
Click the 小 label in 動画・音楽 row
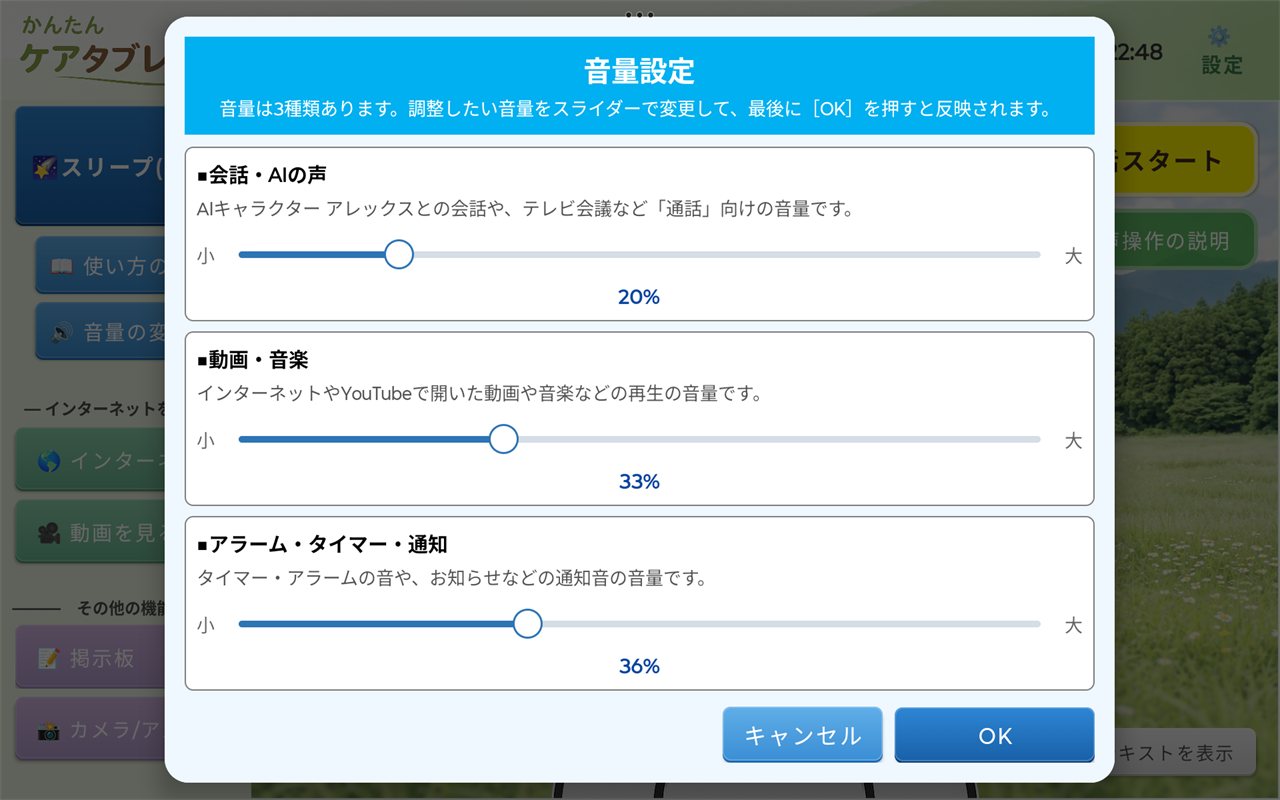pyautogui.click(x=206, y=441)
